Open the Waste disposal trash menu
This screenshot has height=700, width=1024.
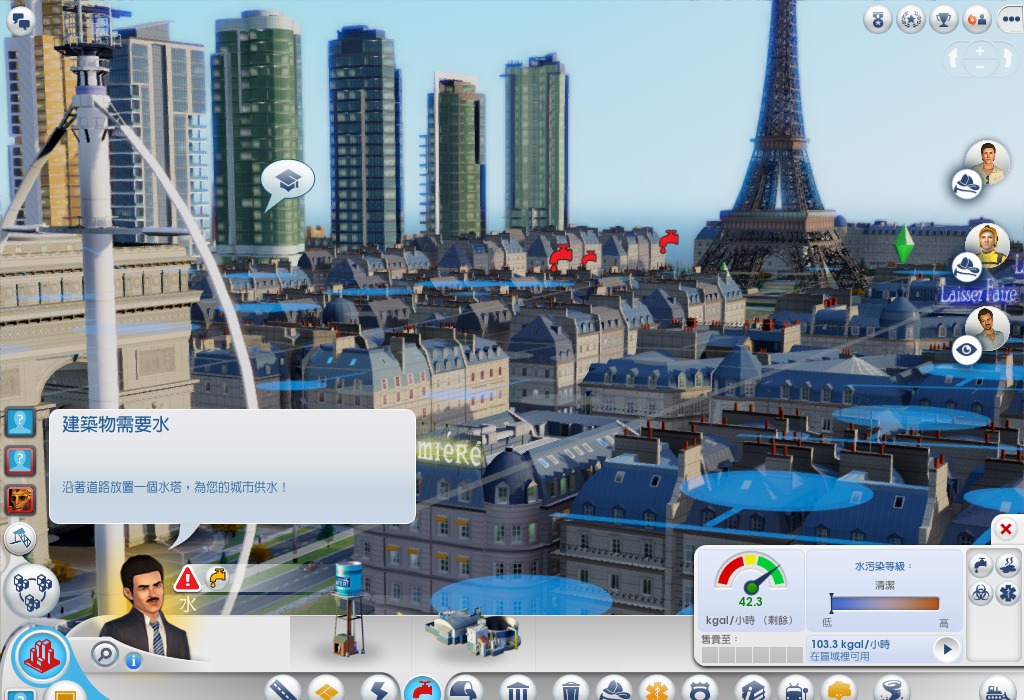tap(570, 688)
